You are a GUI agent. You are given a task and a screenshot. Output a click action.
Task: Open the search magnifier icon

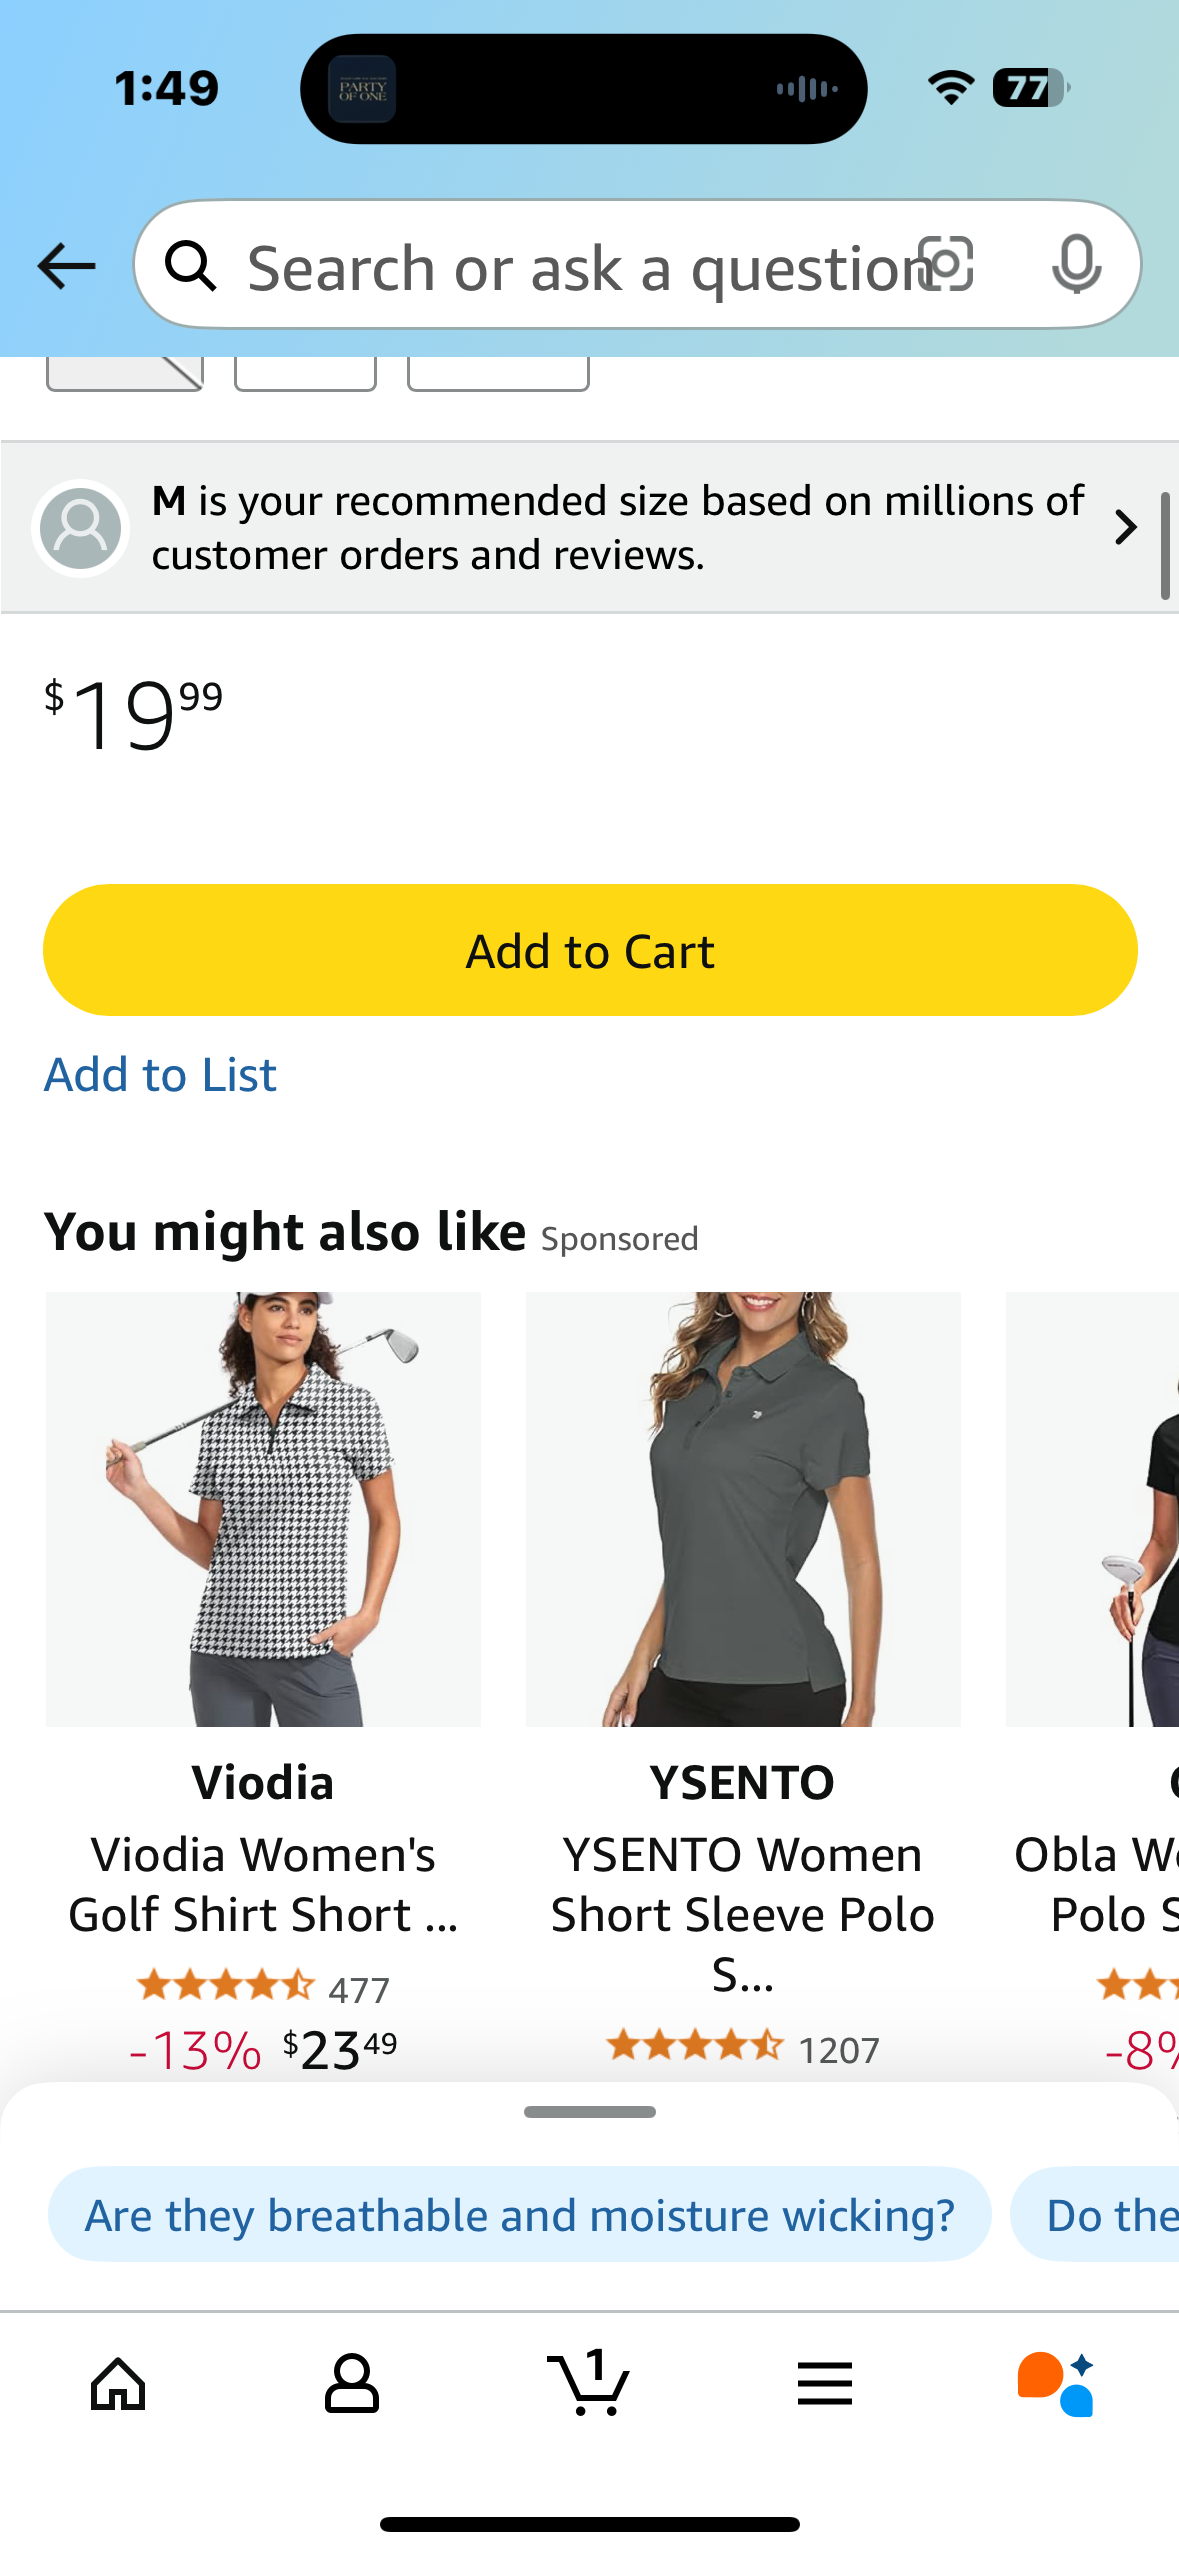(191, 265)
